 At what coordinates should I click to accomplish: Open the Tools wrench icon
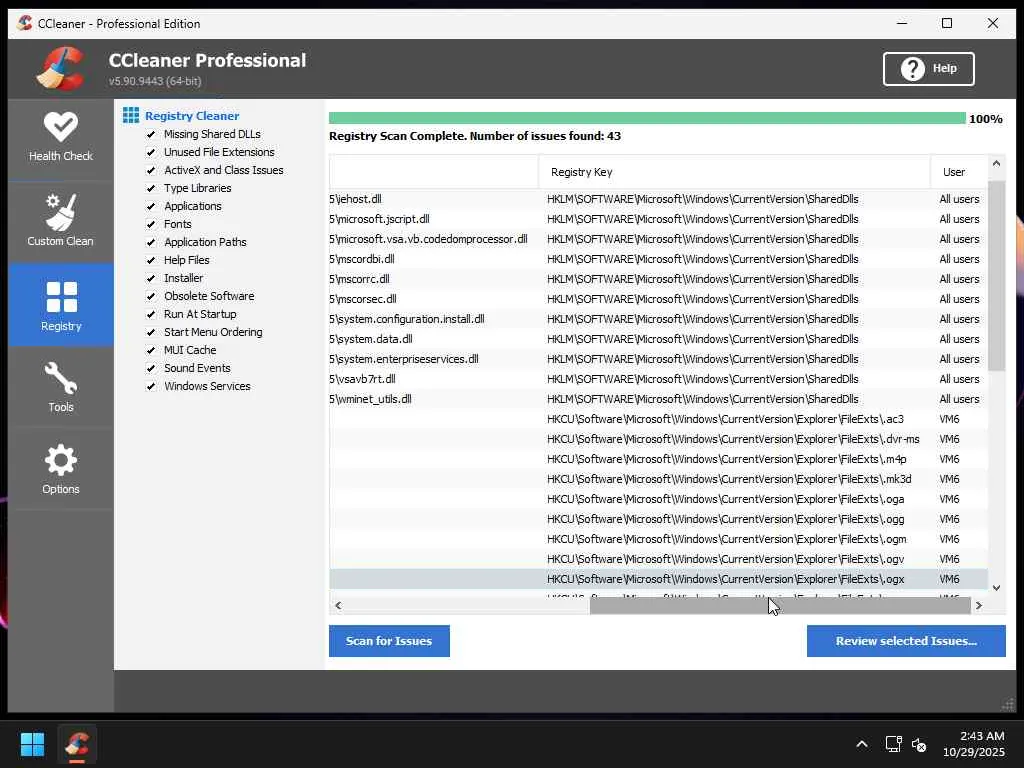61,379
